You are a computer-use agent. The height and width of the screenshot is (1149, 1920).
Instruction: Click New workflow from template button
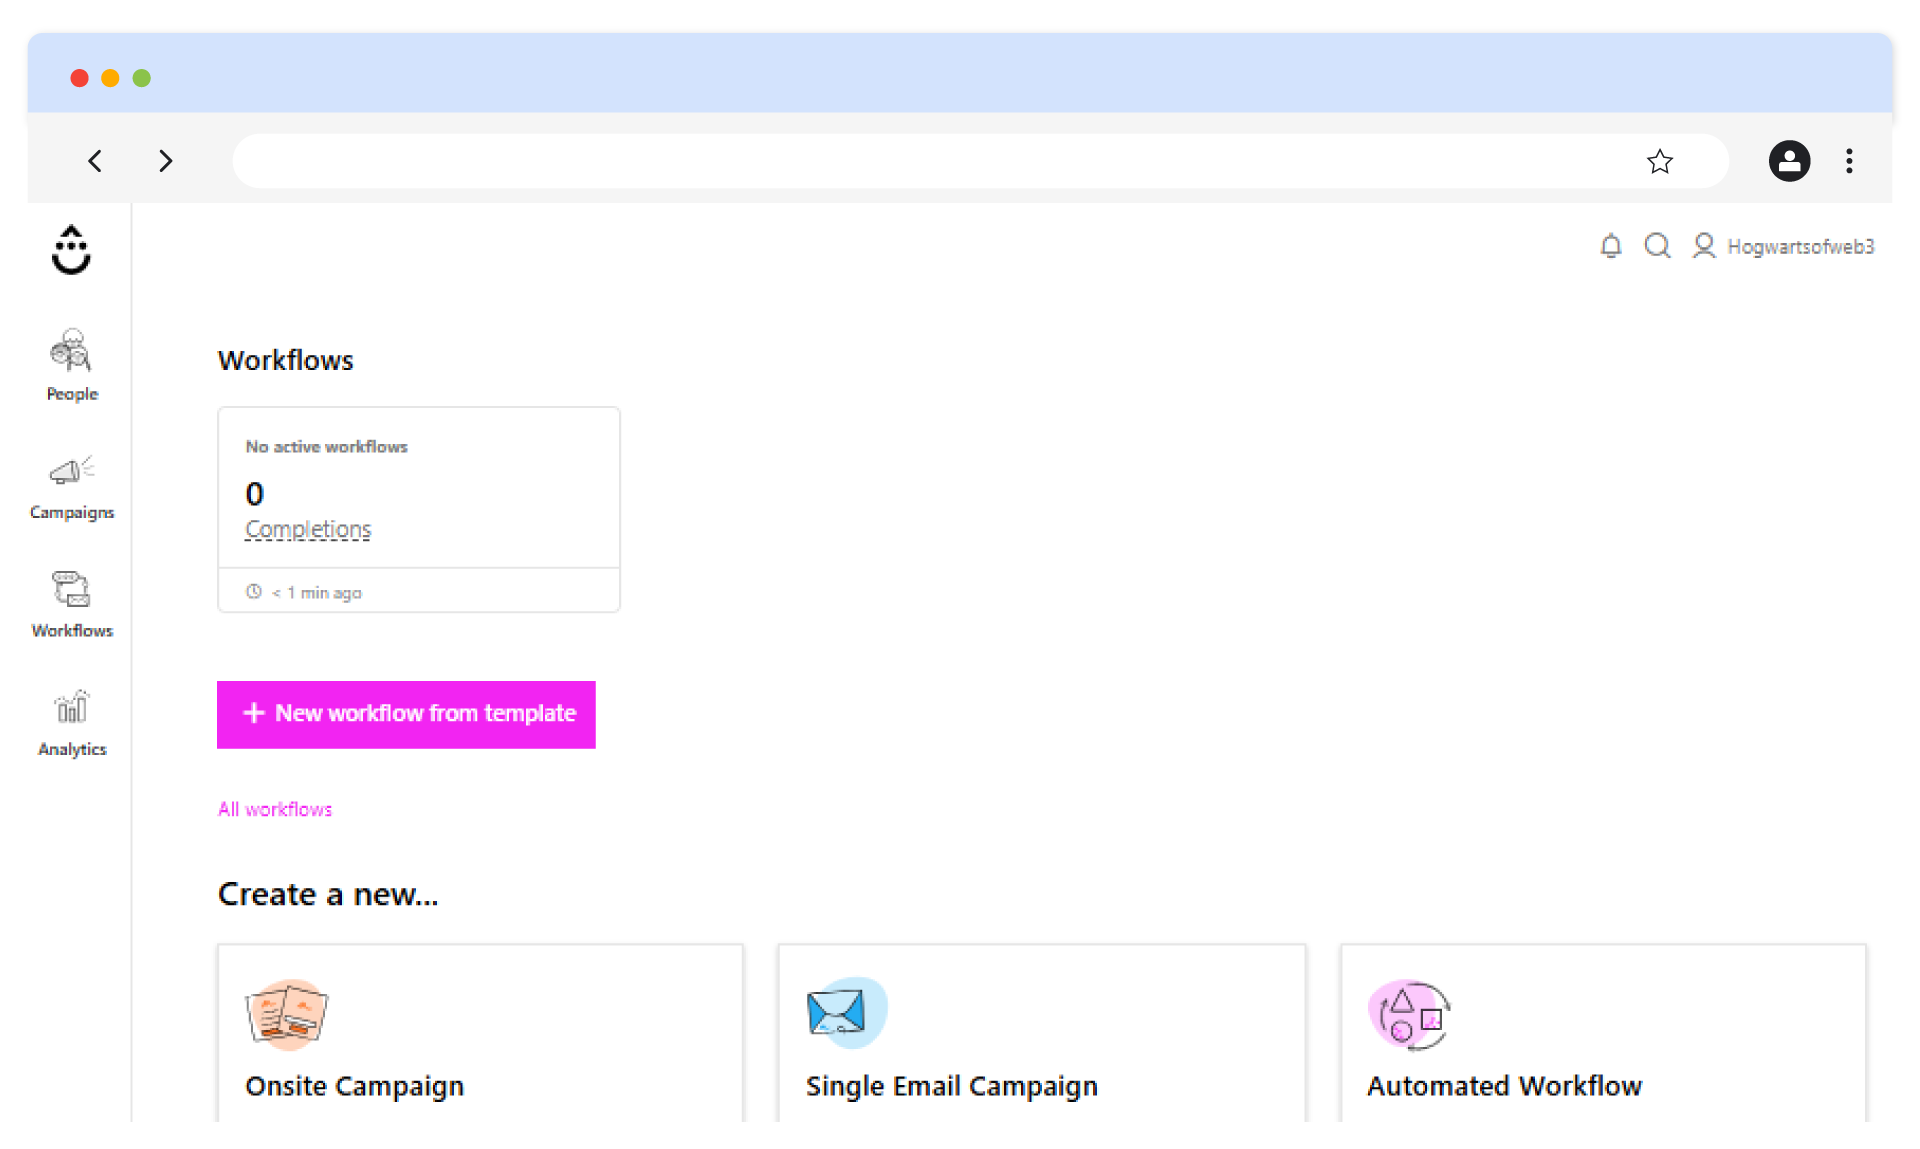pos(406,714)
